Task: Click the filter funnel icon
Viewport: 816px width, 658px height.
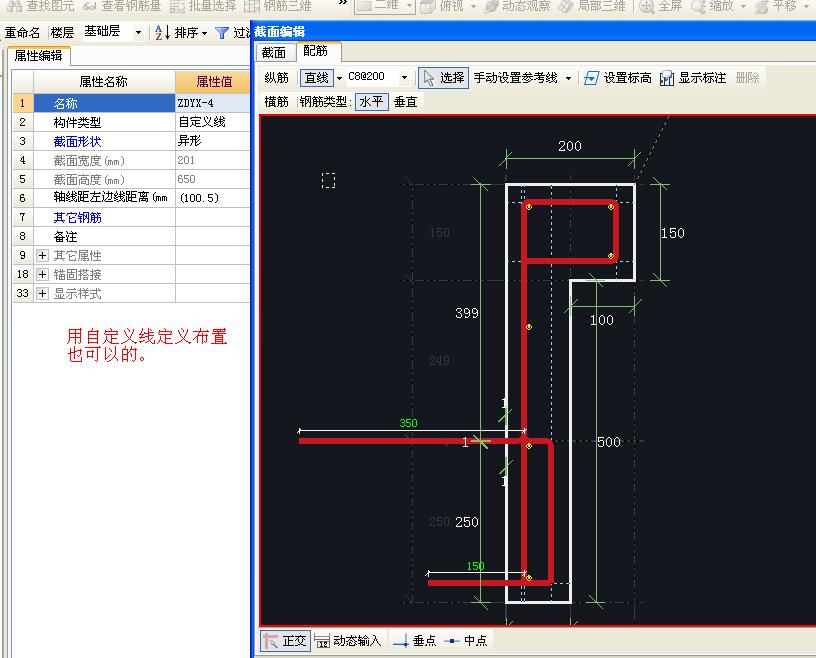Action: coord(222,33)
